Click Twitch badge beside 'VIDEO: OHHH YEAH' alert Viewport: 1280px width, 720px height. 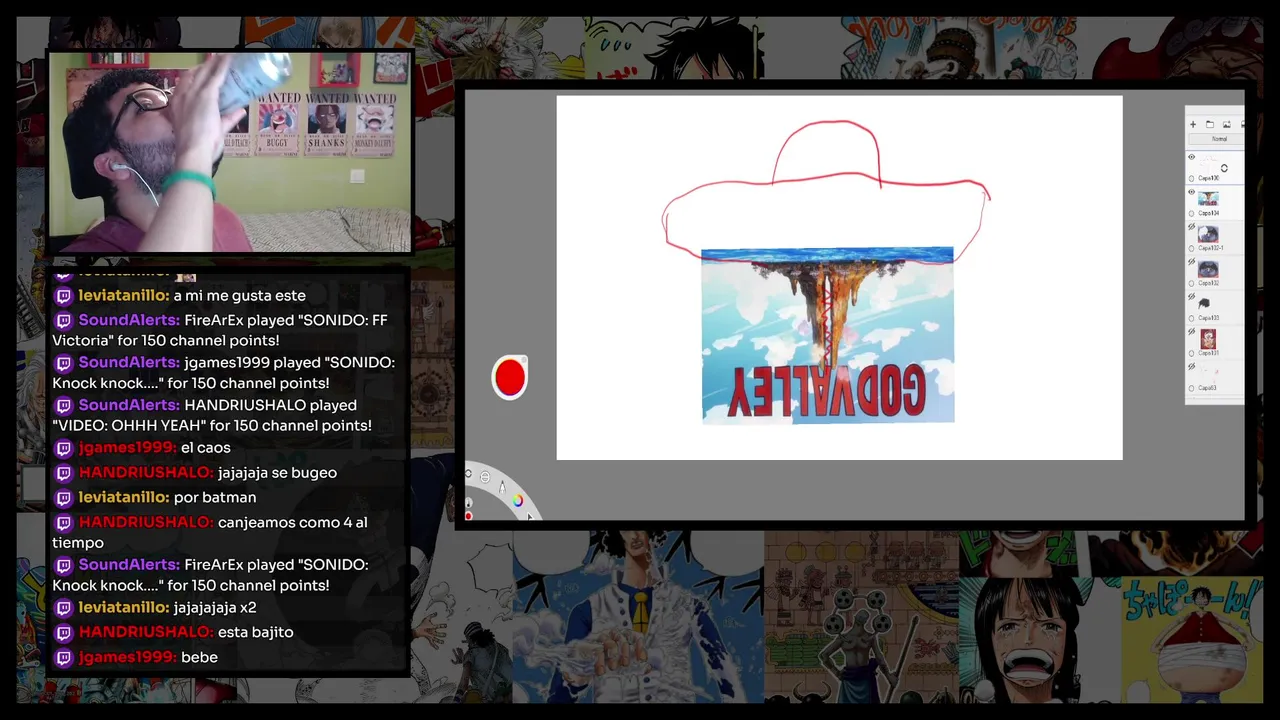point(63,405)
